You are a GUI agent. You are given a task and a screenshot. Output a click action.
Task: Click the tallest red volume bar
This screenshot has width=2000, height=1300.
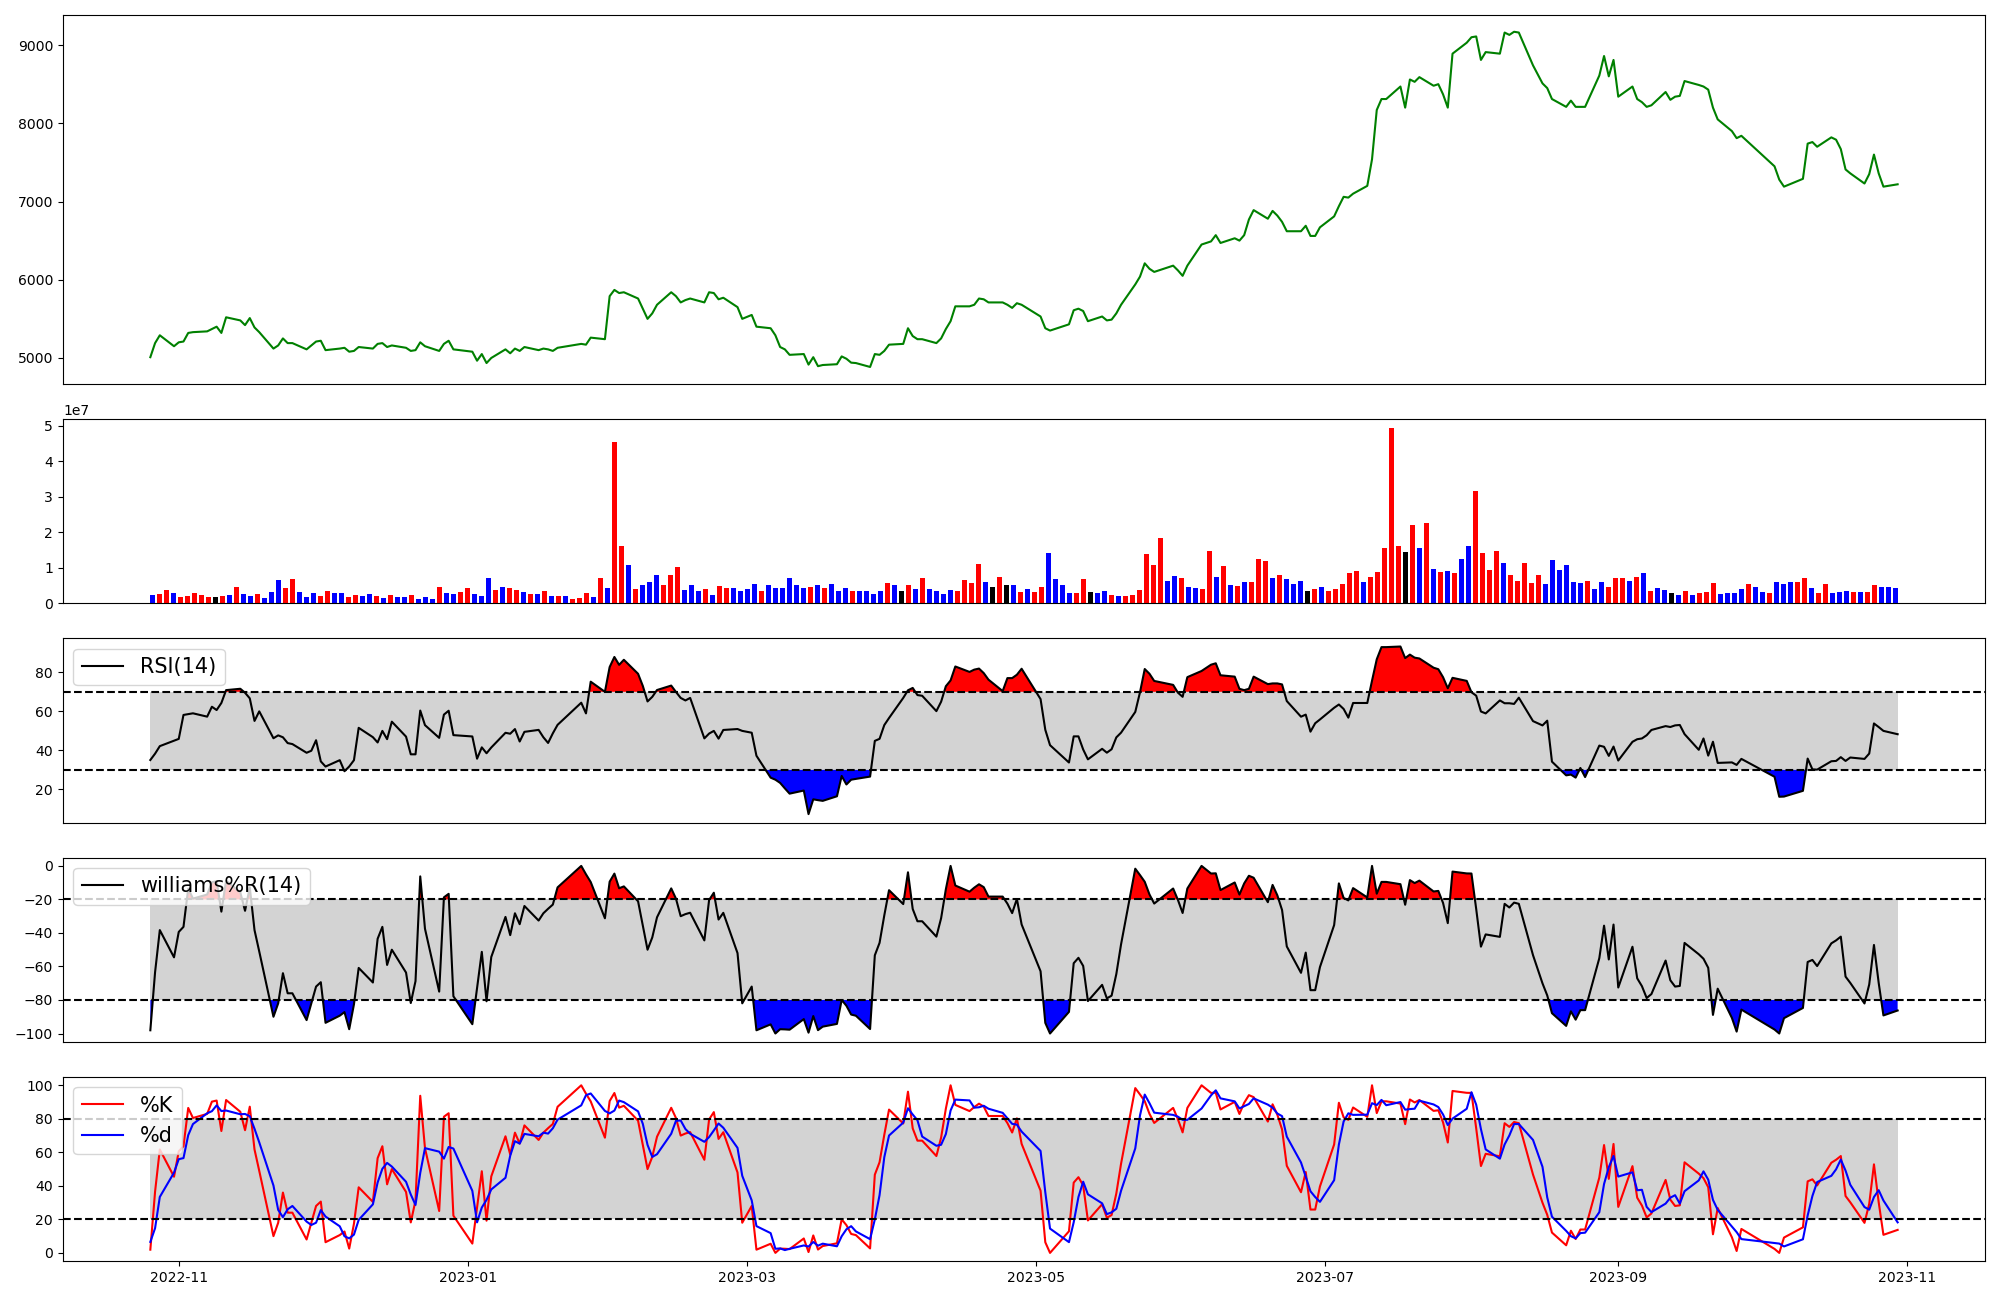click(x=1391, y=515)
